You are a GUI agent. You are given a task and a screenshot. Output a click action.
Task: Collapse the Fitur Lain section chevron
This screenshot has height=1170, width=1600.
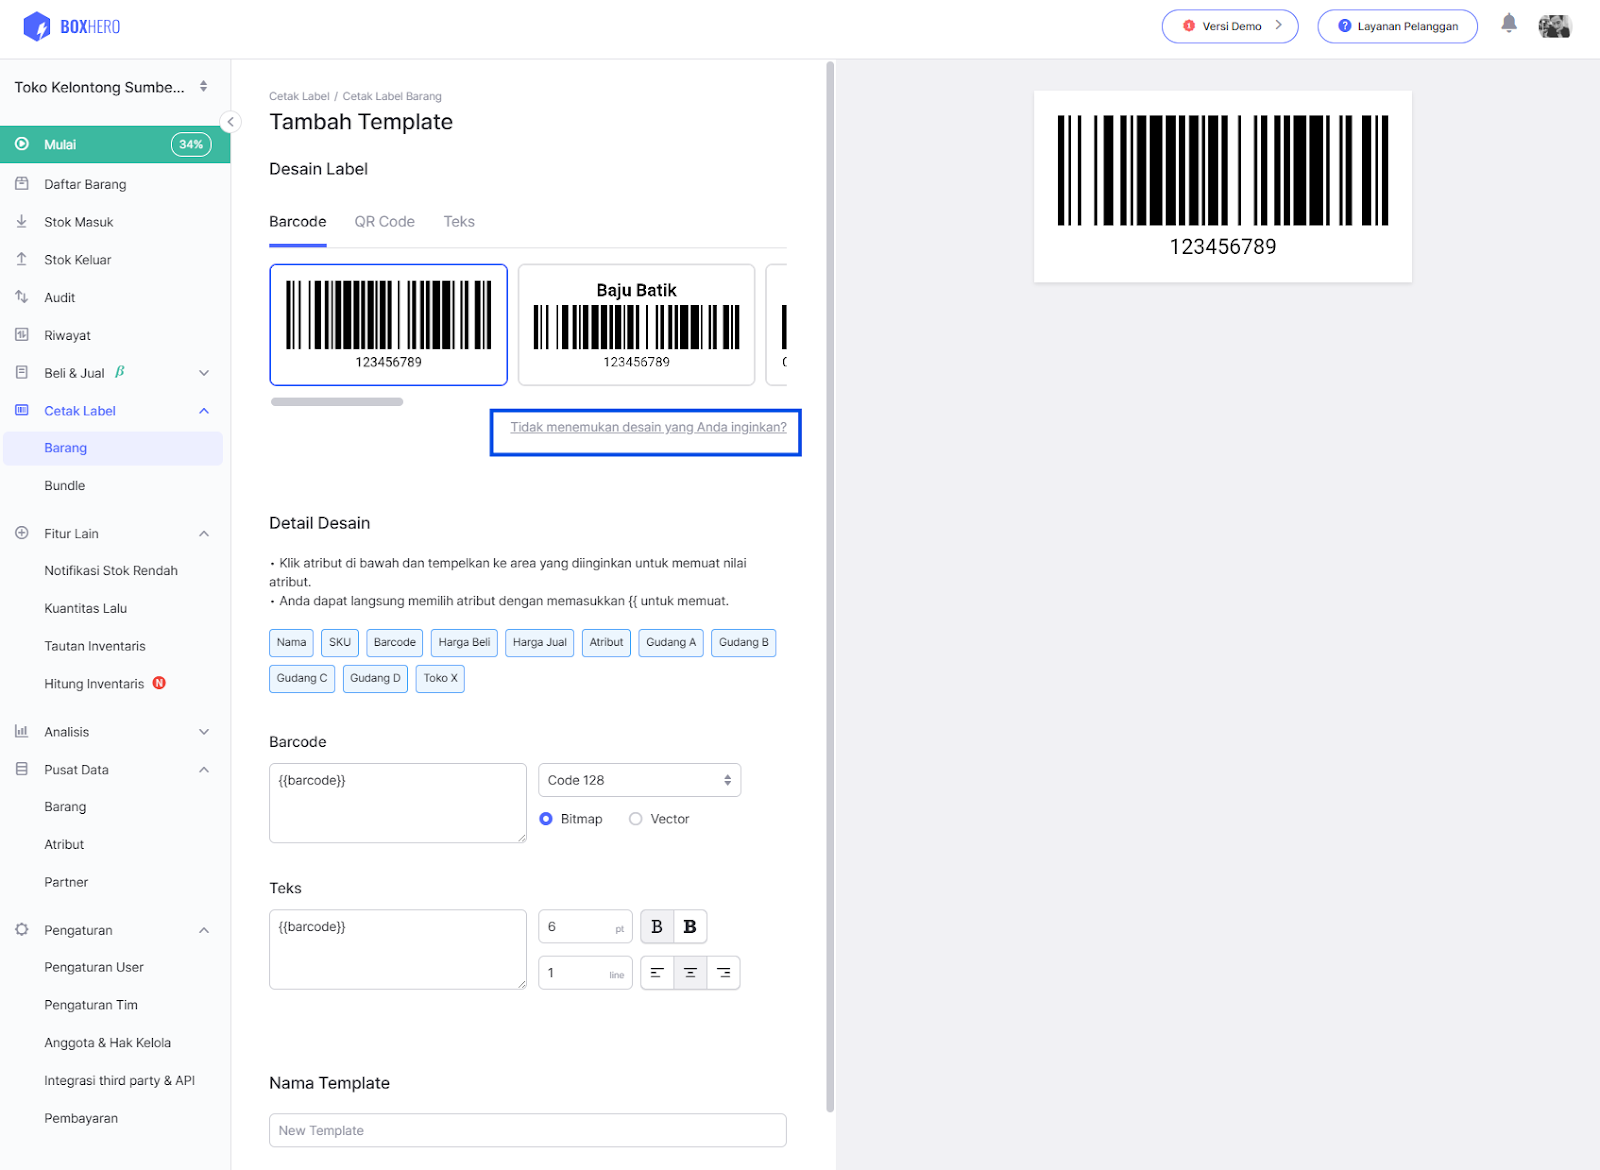point(204,534)
